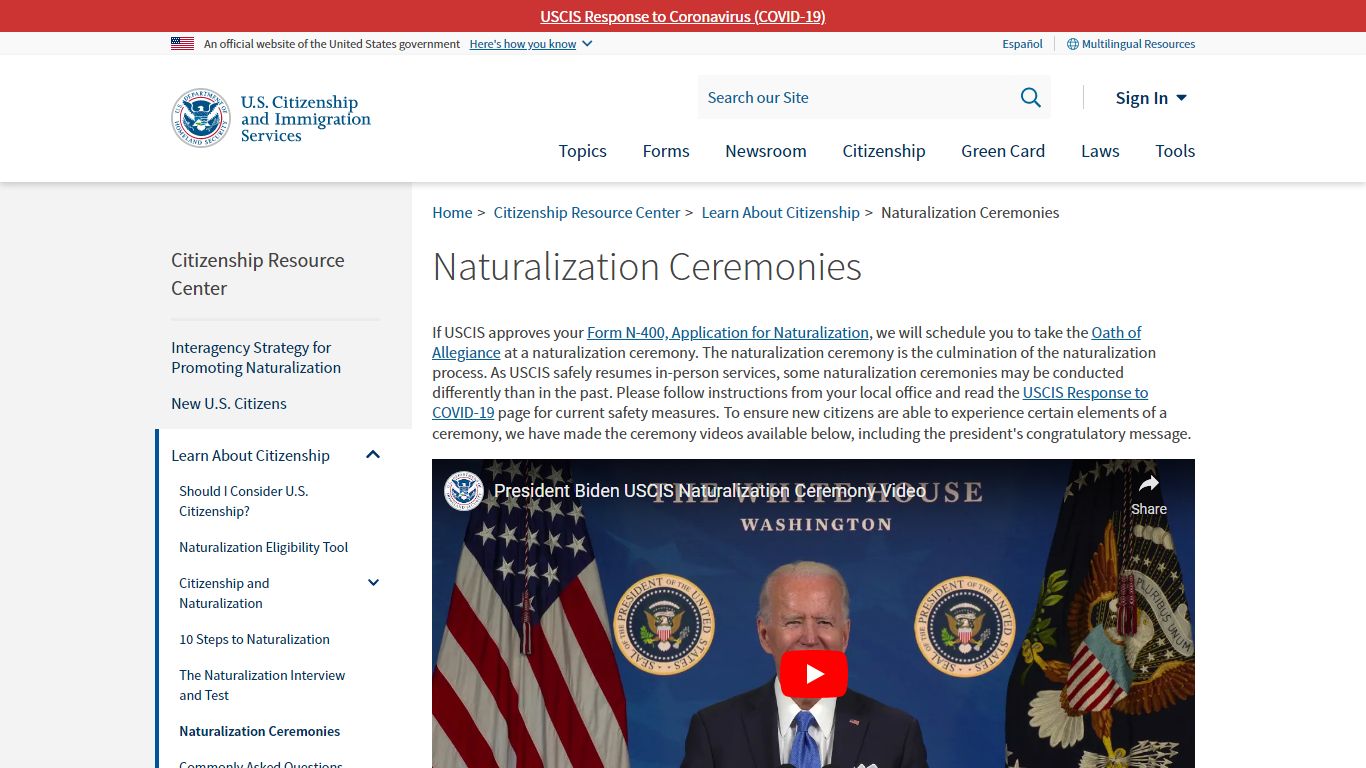Click the search magnifier icon
Image resolution: width=1366 pixels, height=768 pixels.
[x=1030, y=97]
